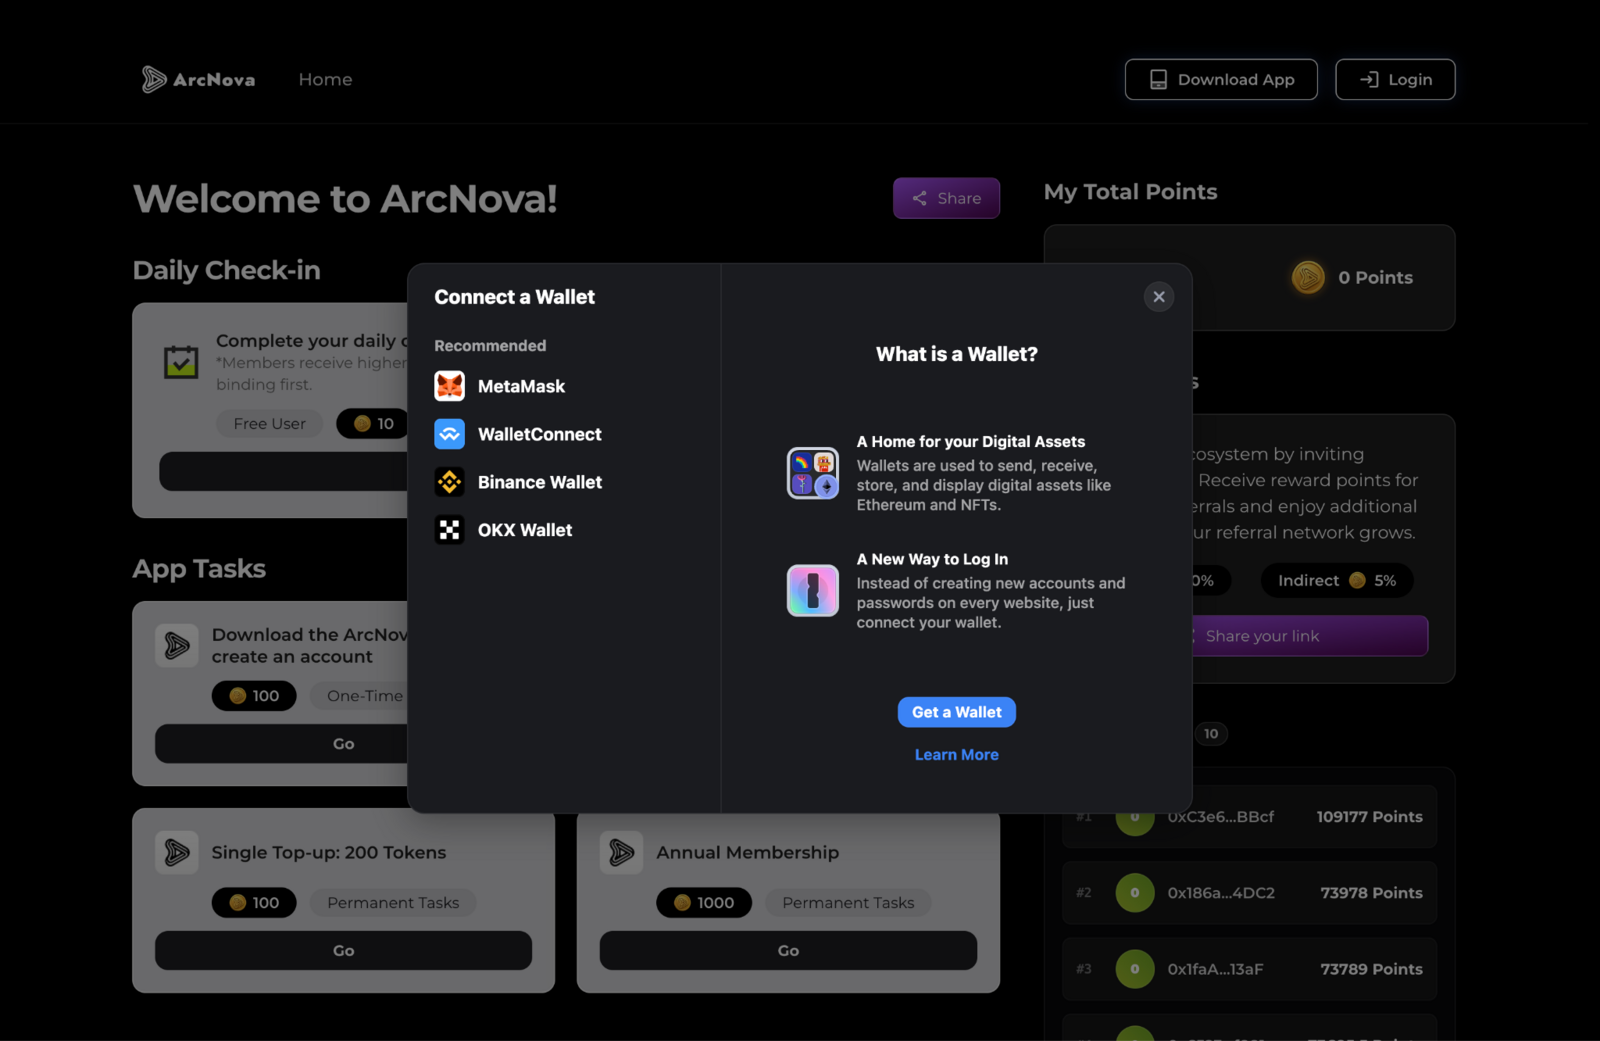Open the Learn More link
1600x1041 pixels.
point(957,755)
